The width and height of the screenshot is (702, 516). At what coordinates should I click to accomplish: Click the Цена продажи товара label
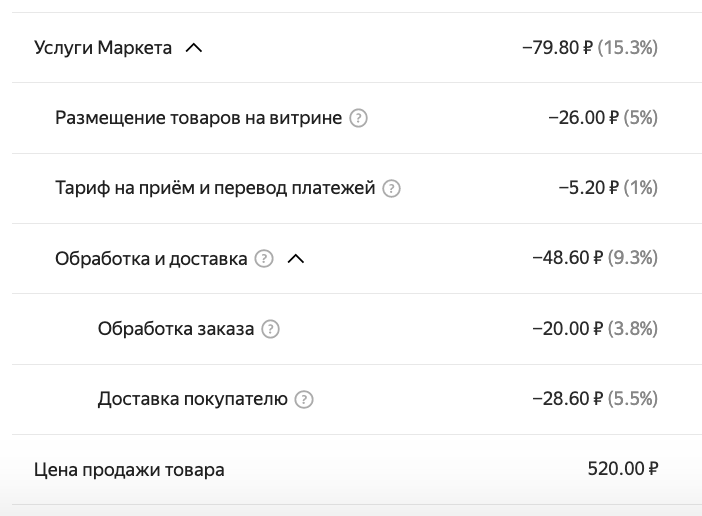129,469
